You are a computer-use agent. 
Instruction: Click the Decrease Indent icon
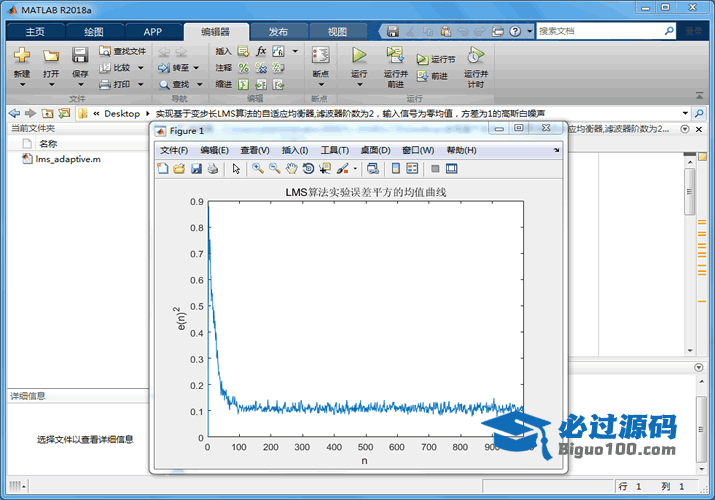coord(278,84)
